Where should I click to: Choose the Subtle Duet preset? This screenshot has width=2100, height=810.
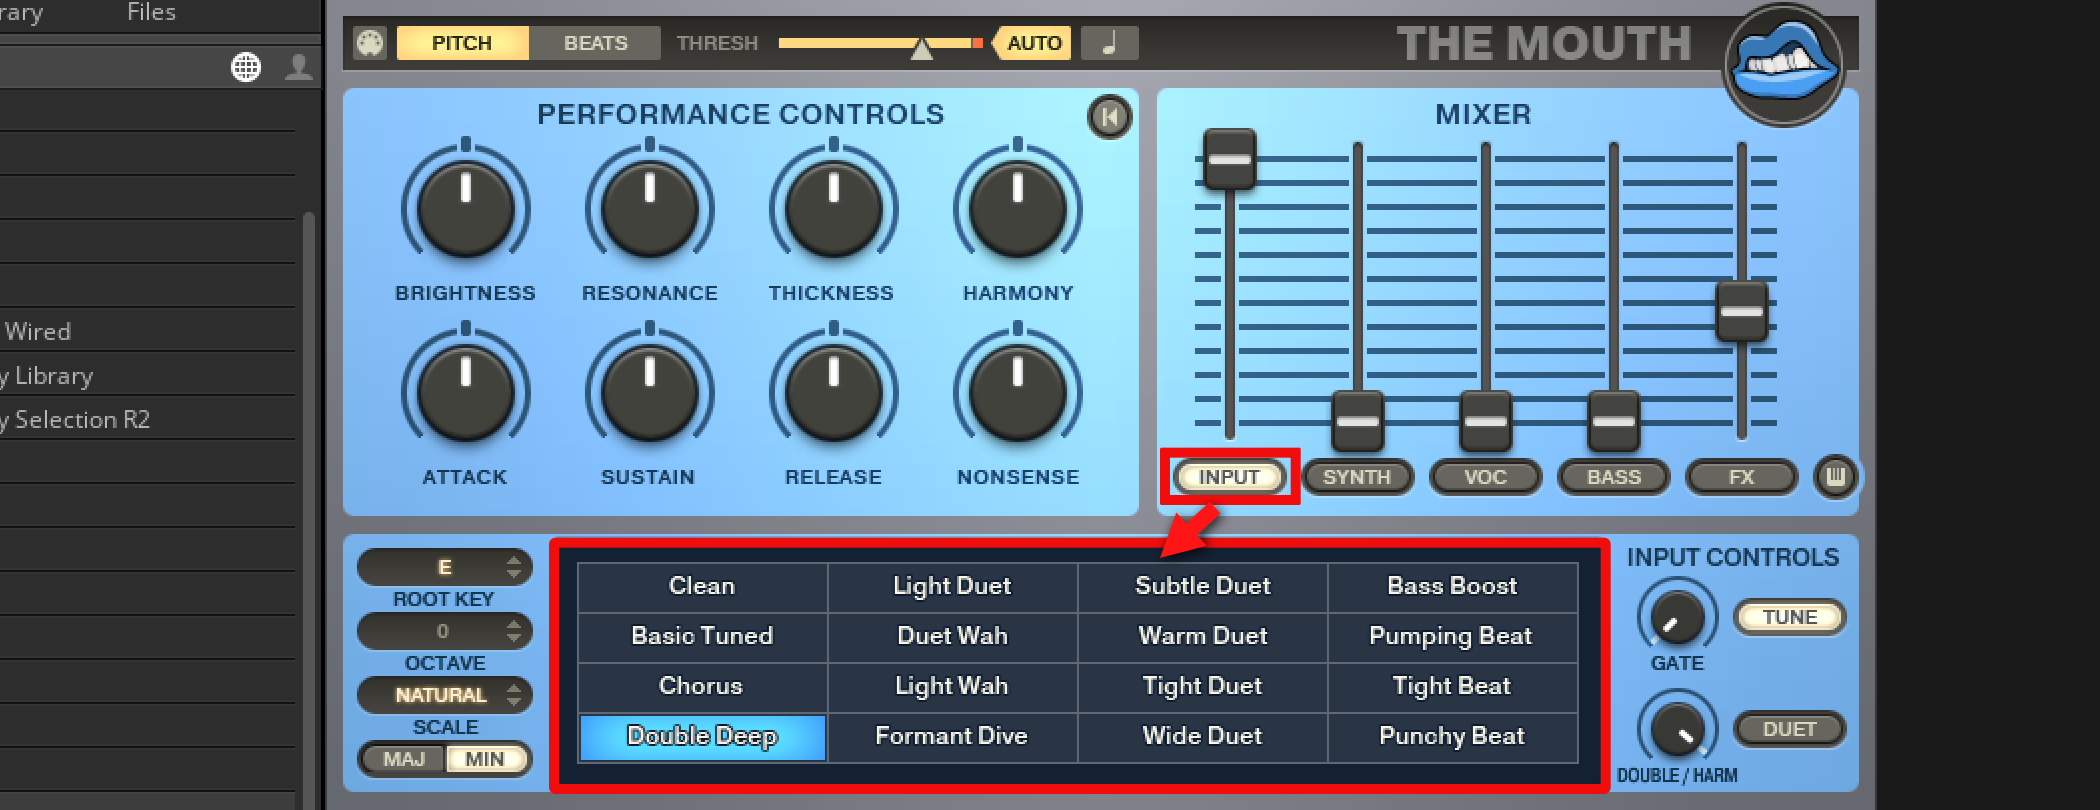(1202, 587)
